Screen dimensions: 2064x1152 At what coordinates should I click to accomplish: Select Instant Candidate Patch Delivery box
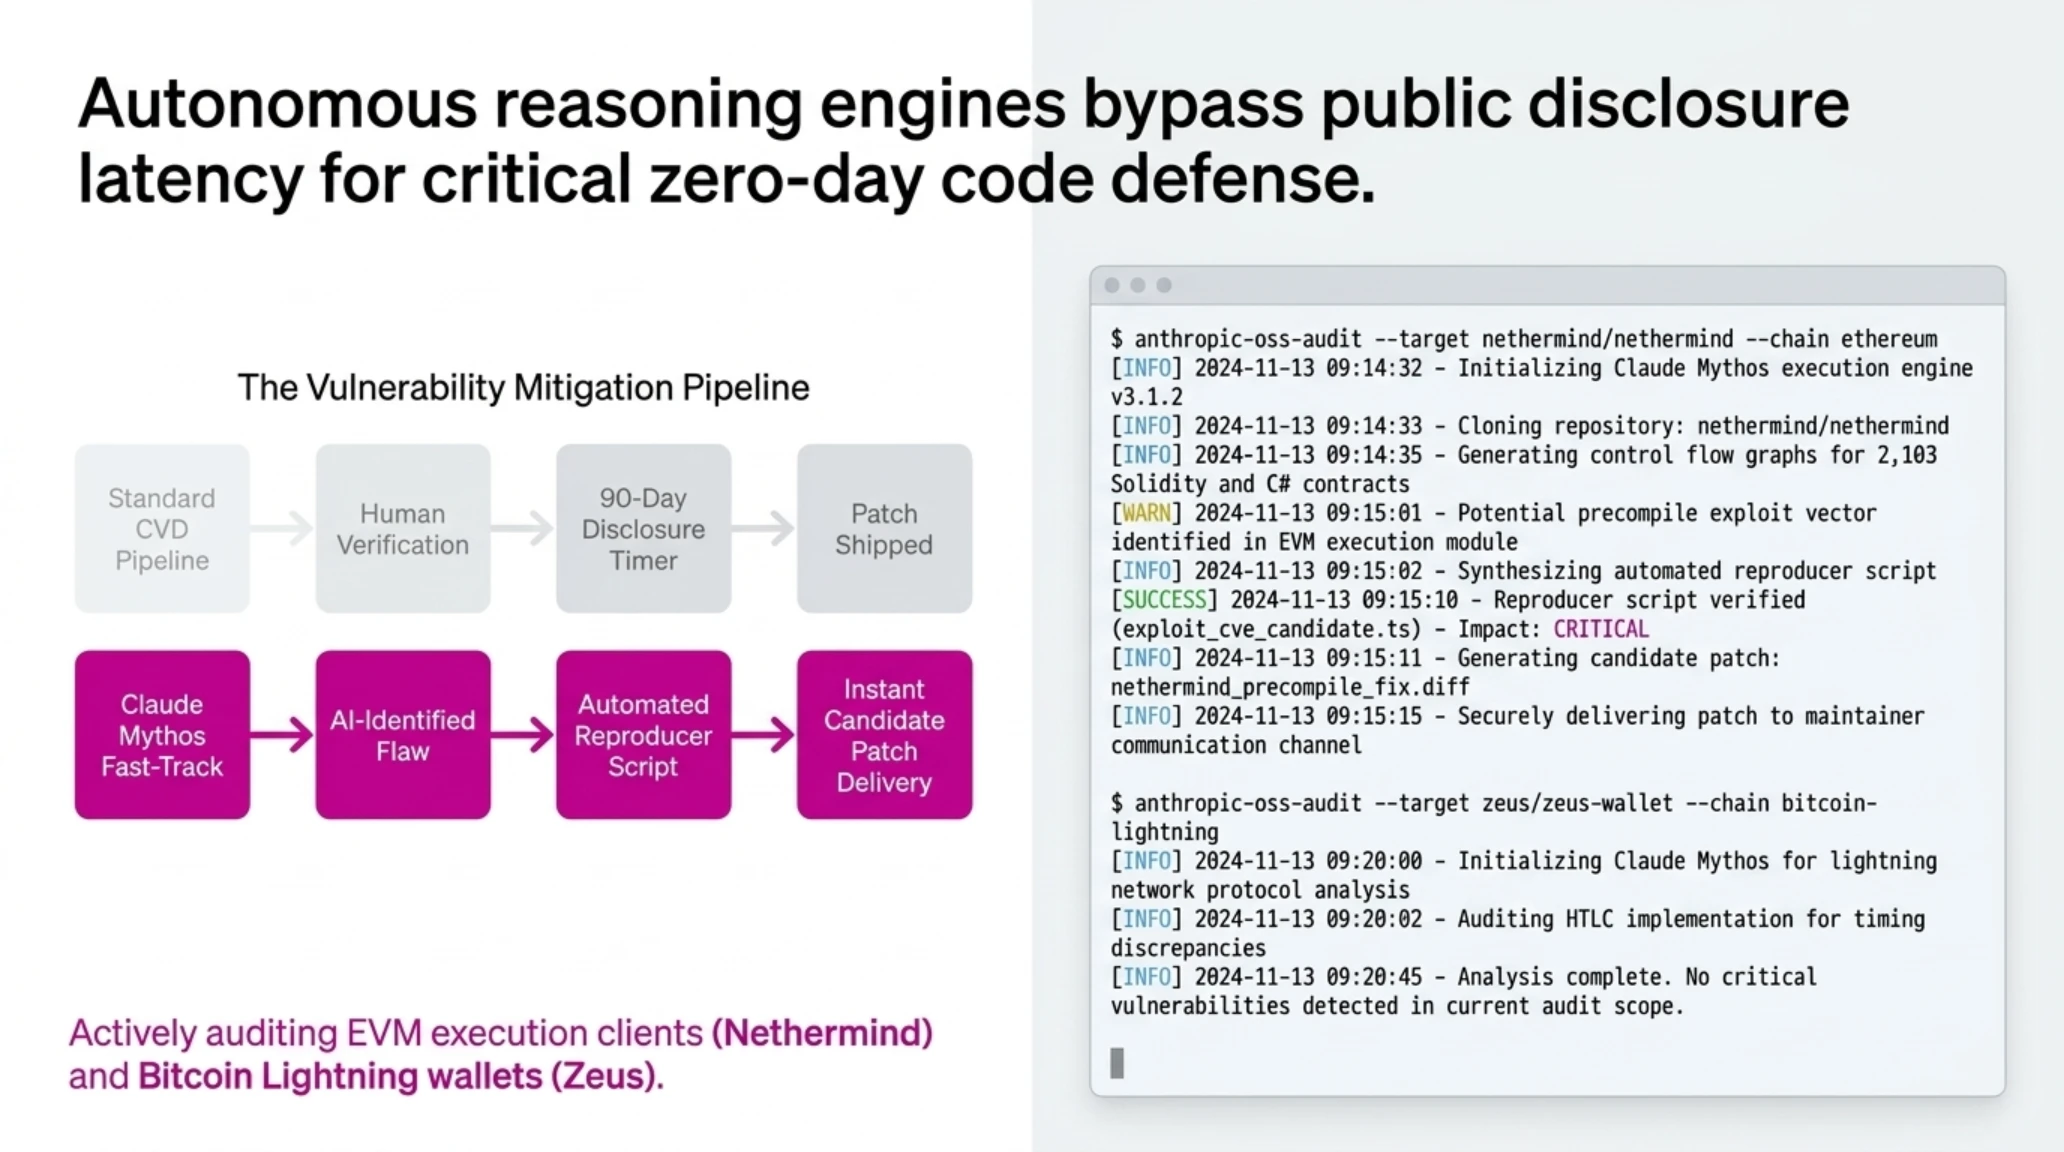[885, 735]
